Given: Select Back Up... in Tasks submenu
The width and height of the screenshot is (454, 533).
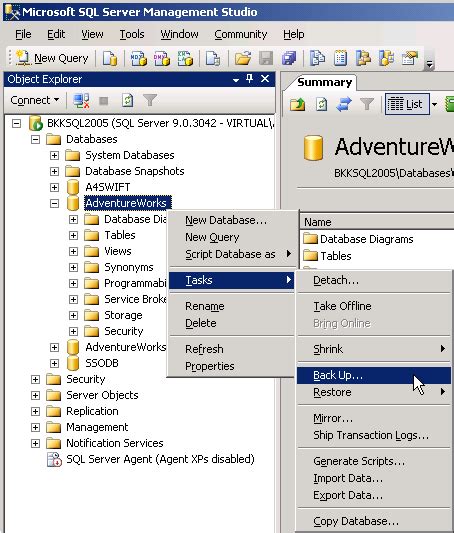Looking at the screenshot, I should pyautogui.click(x=374, y=375).
